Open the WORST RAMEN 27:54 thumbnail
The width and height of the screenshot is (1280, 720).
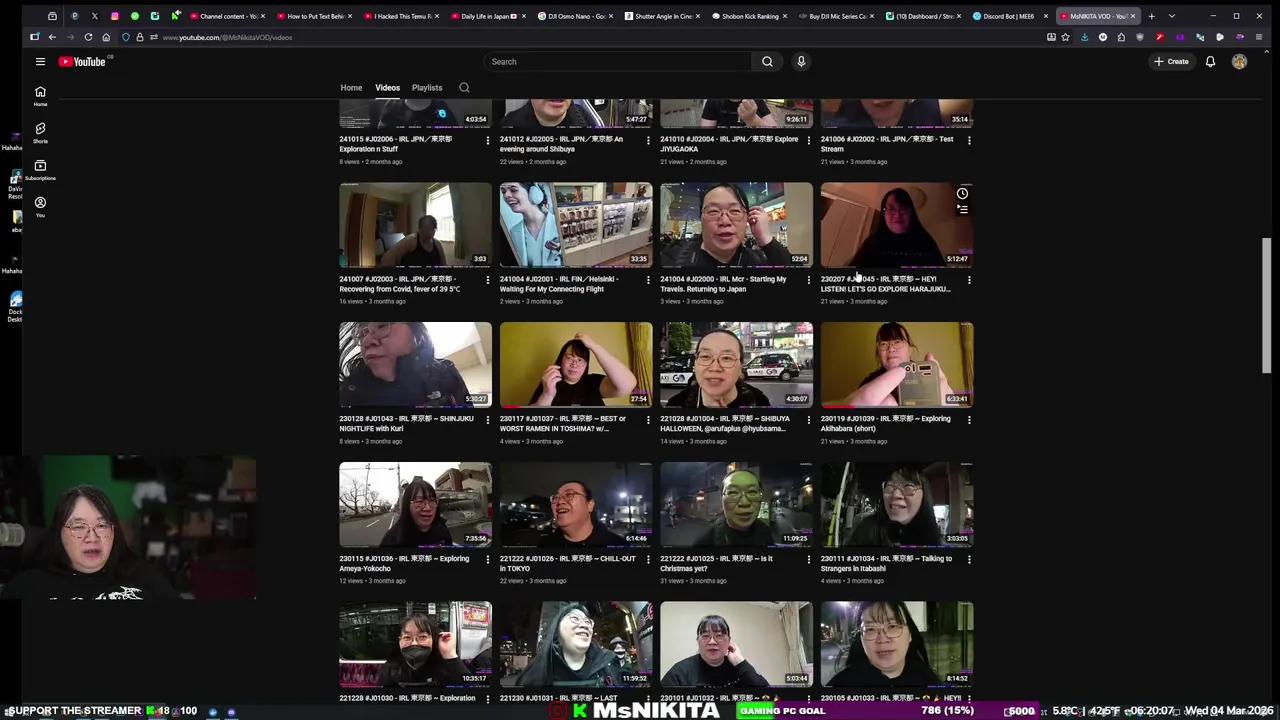tap(576, 365)
